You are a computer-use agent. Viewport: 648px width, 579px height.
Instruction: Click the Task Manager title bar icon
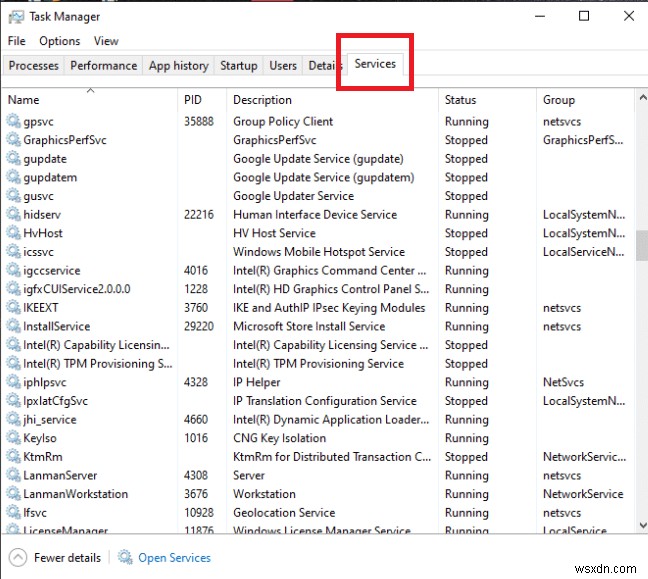click(x=16, y=17)
